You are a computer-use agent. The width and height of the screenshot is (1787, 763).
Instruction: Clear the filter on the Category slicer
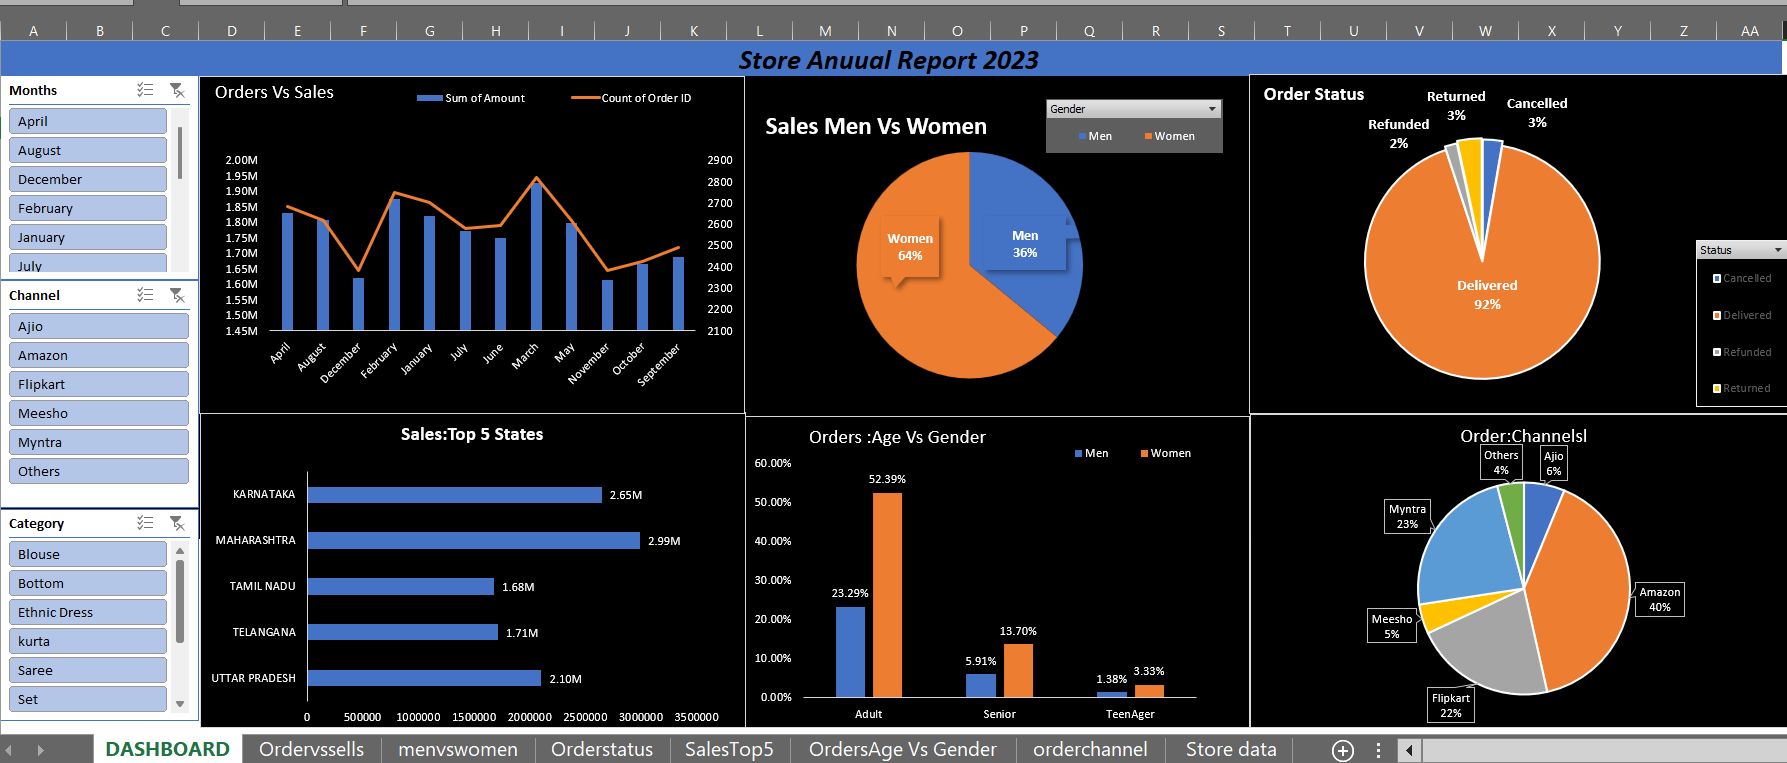[x=177, y=523]
